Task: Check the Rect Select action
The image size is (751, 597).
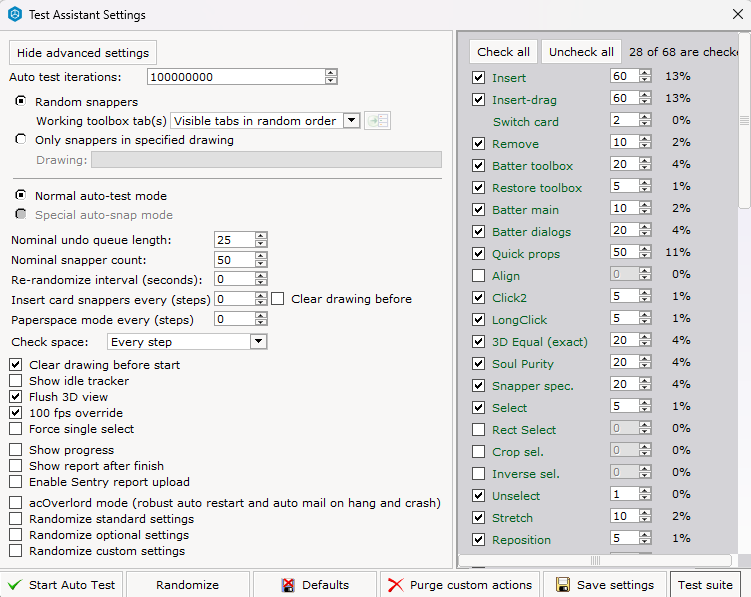Action: click(478, 430)
